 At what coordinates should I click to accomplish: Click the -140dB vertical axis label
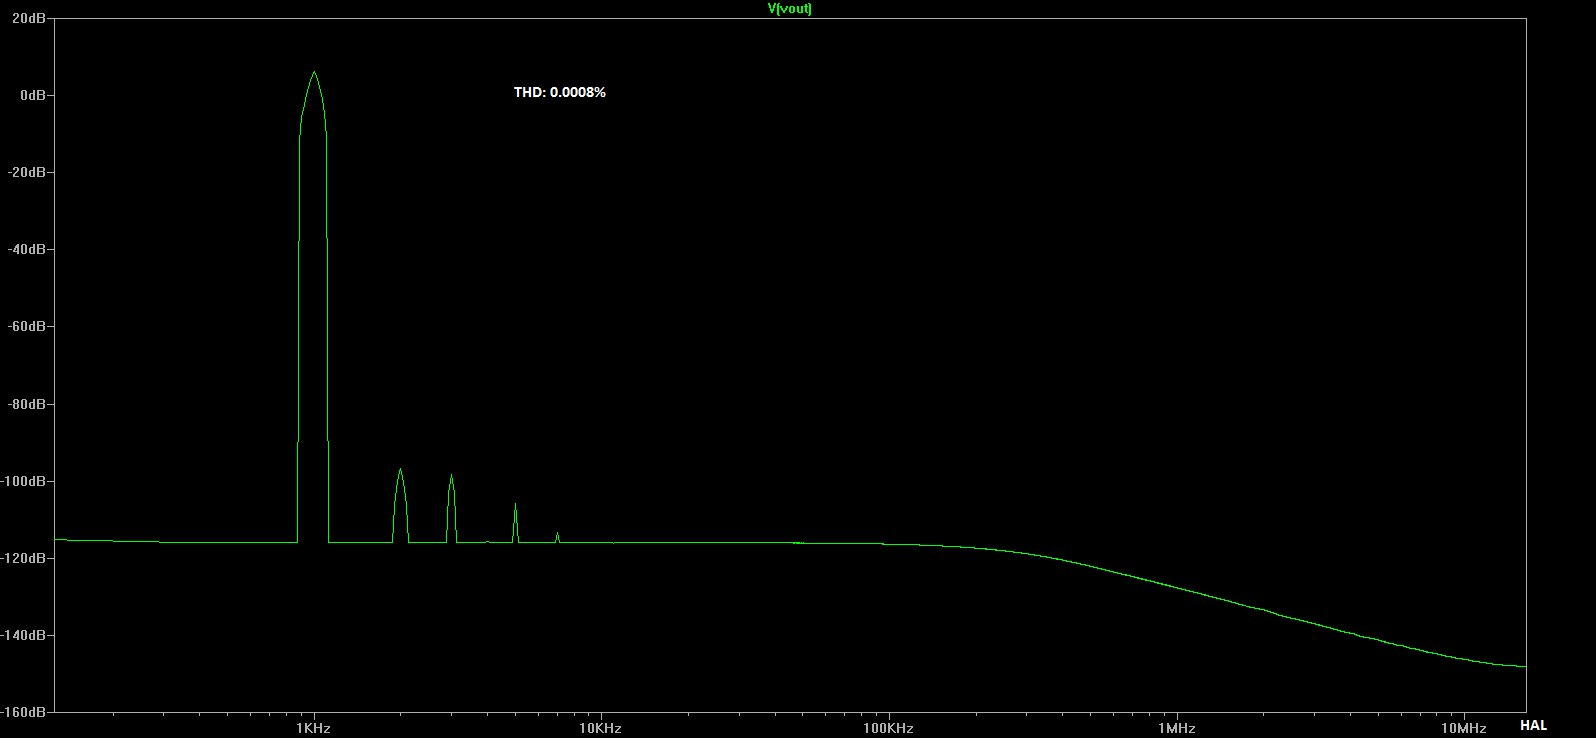pyautogui.click(x=24, y=635)
